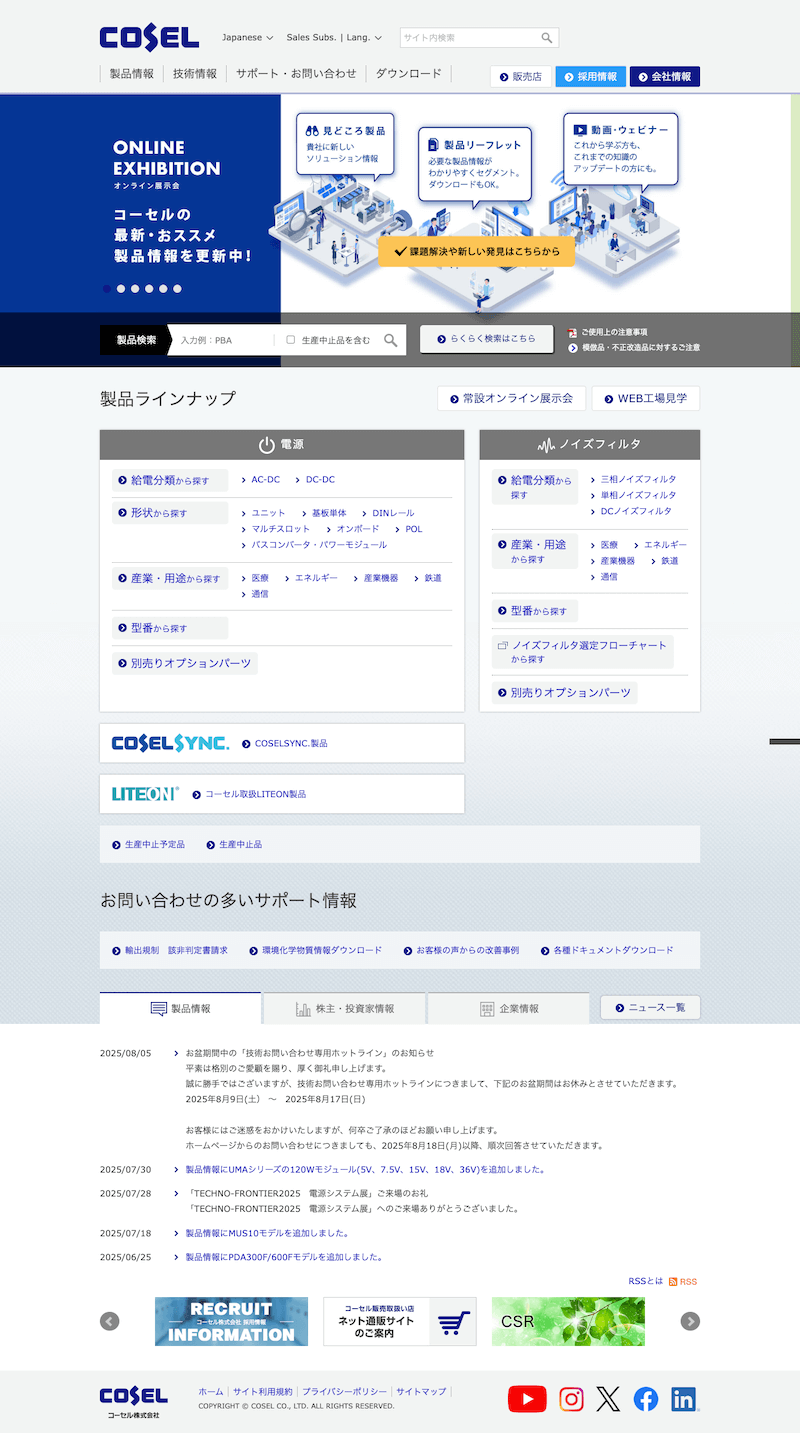The height and width of the screenshot is (1433, 800).
Task: Open the 製品情報 navigation menu item
Action: coord(132,74)
